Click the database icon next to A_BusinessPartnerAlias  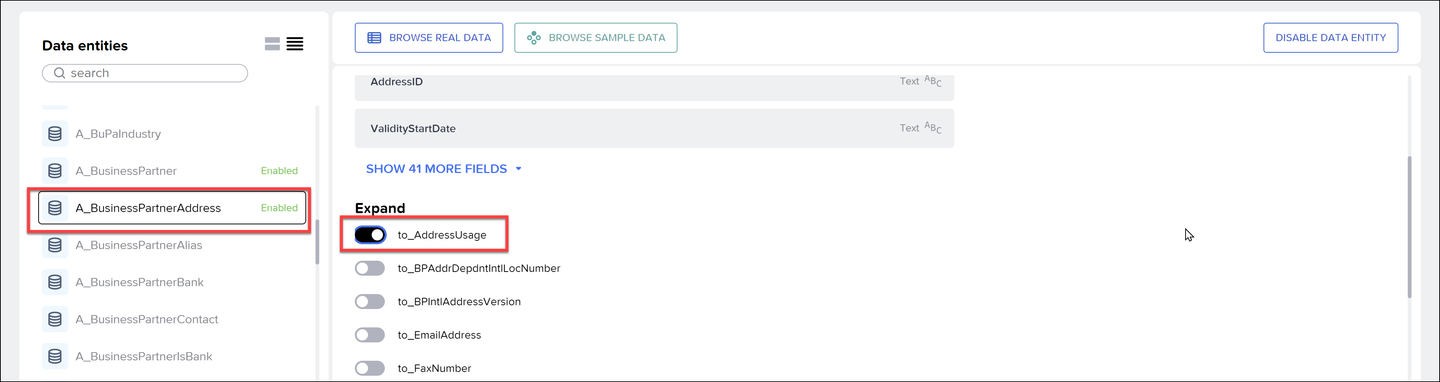pos(55,245)
